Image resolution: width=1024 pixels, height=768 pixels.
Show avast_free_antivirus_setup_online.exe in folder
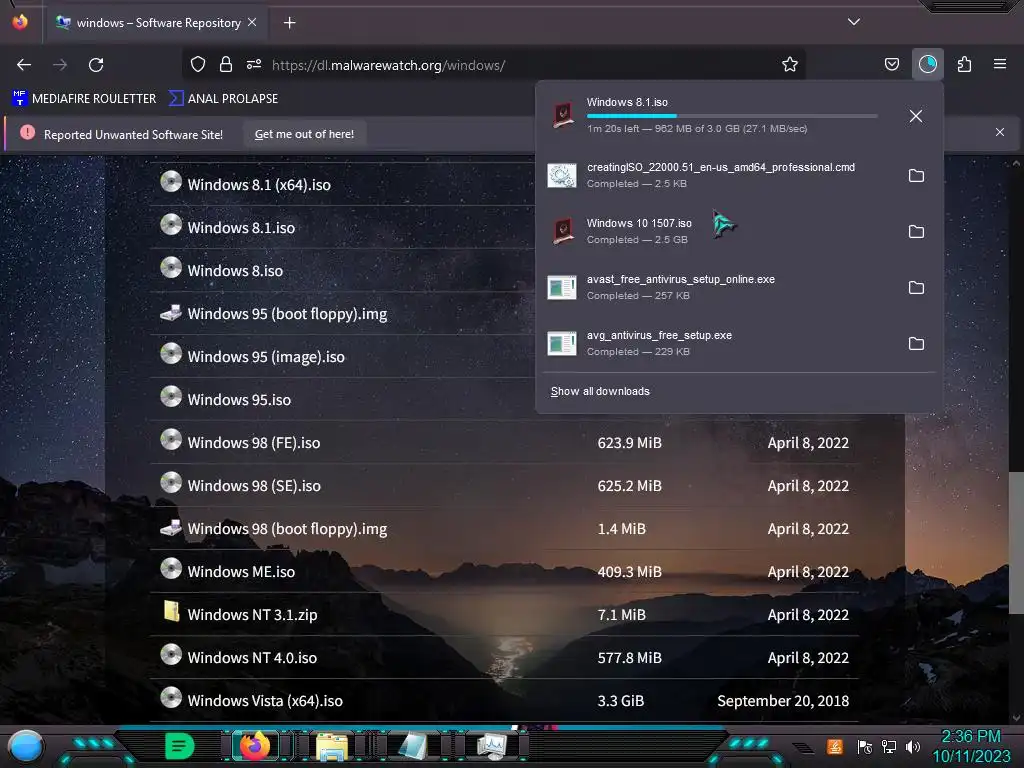pos(916,288)
